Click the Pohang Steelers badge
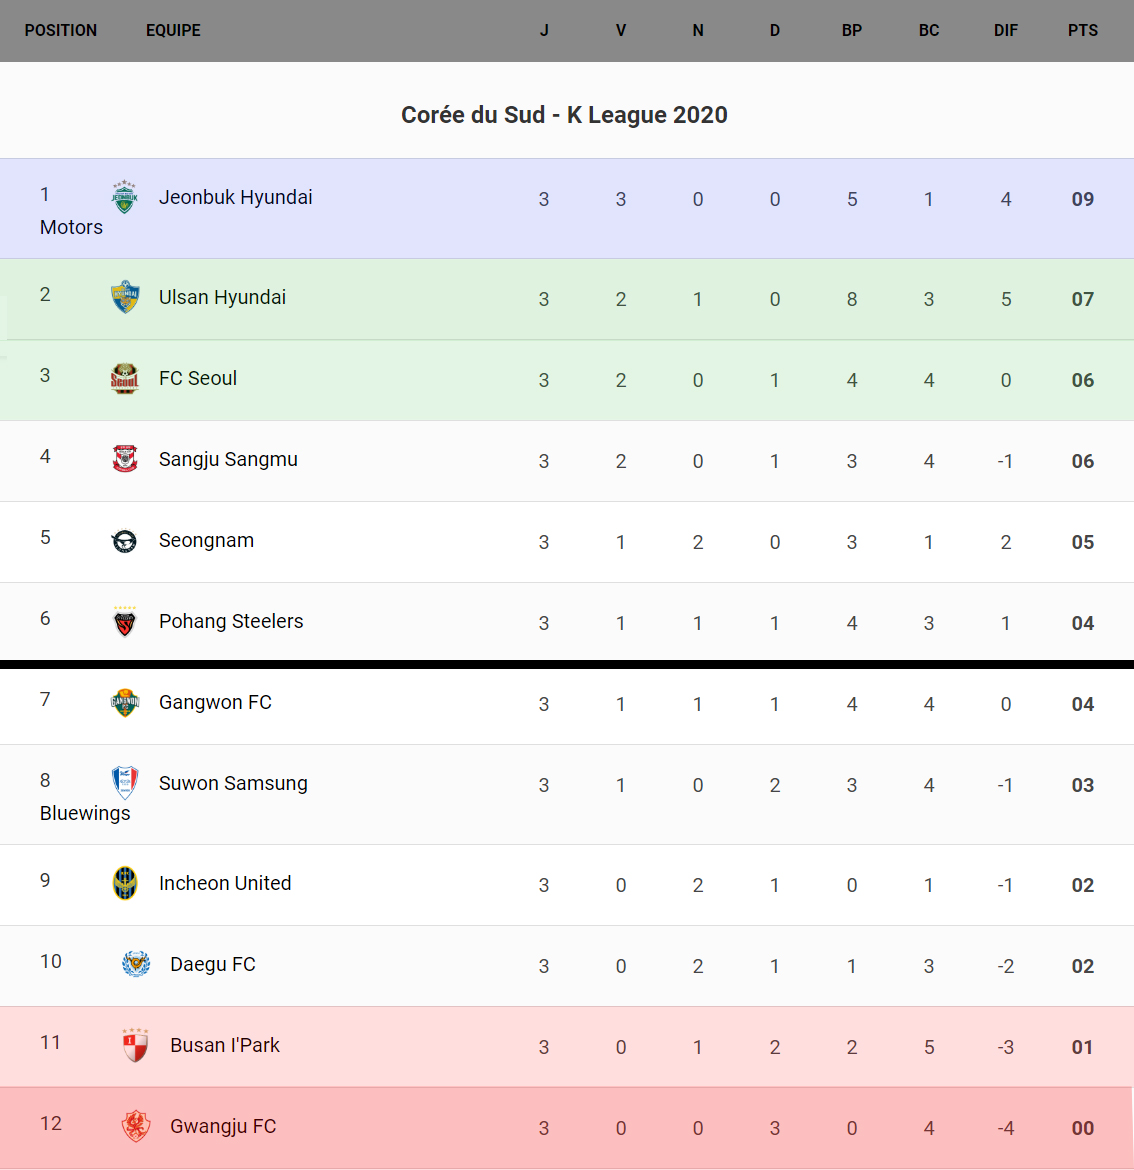The width and height of the screenshot is (1134, 1170). click(124, 621)
